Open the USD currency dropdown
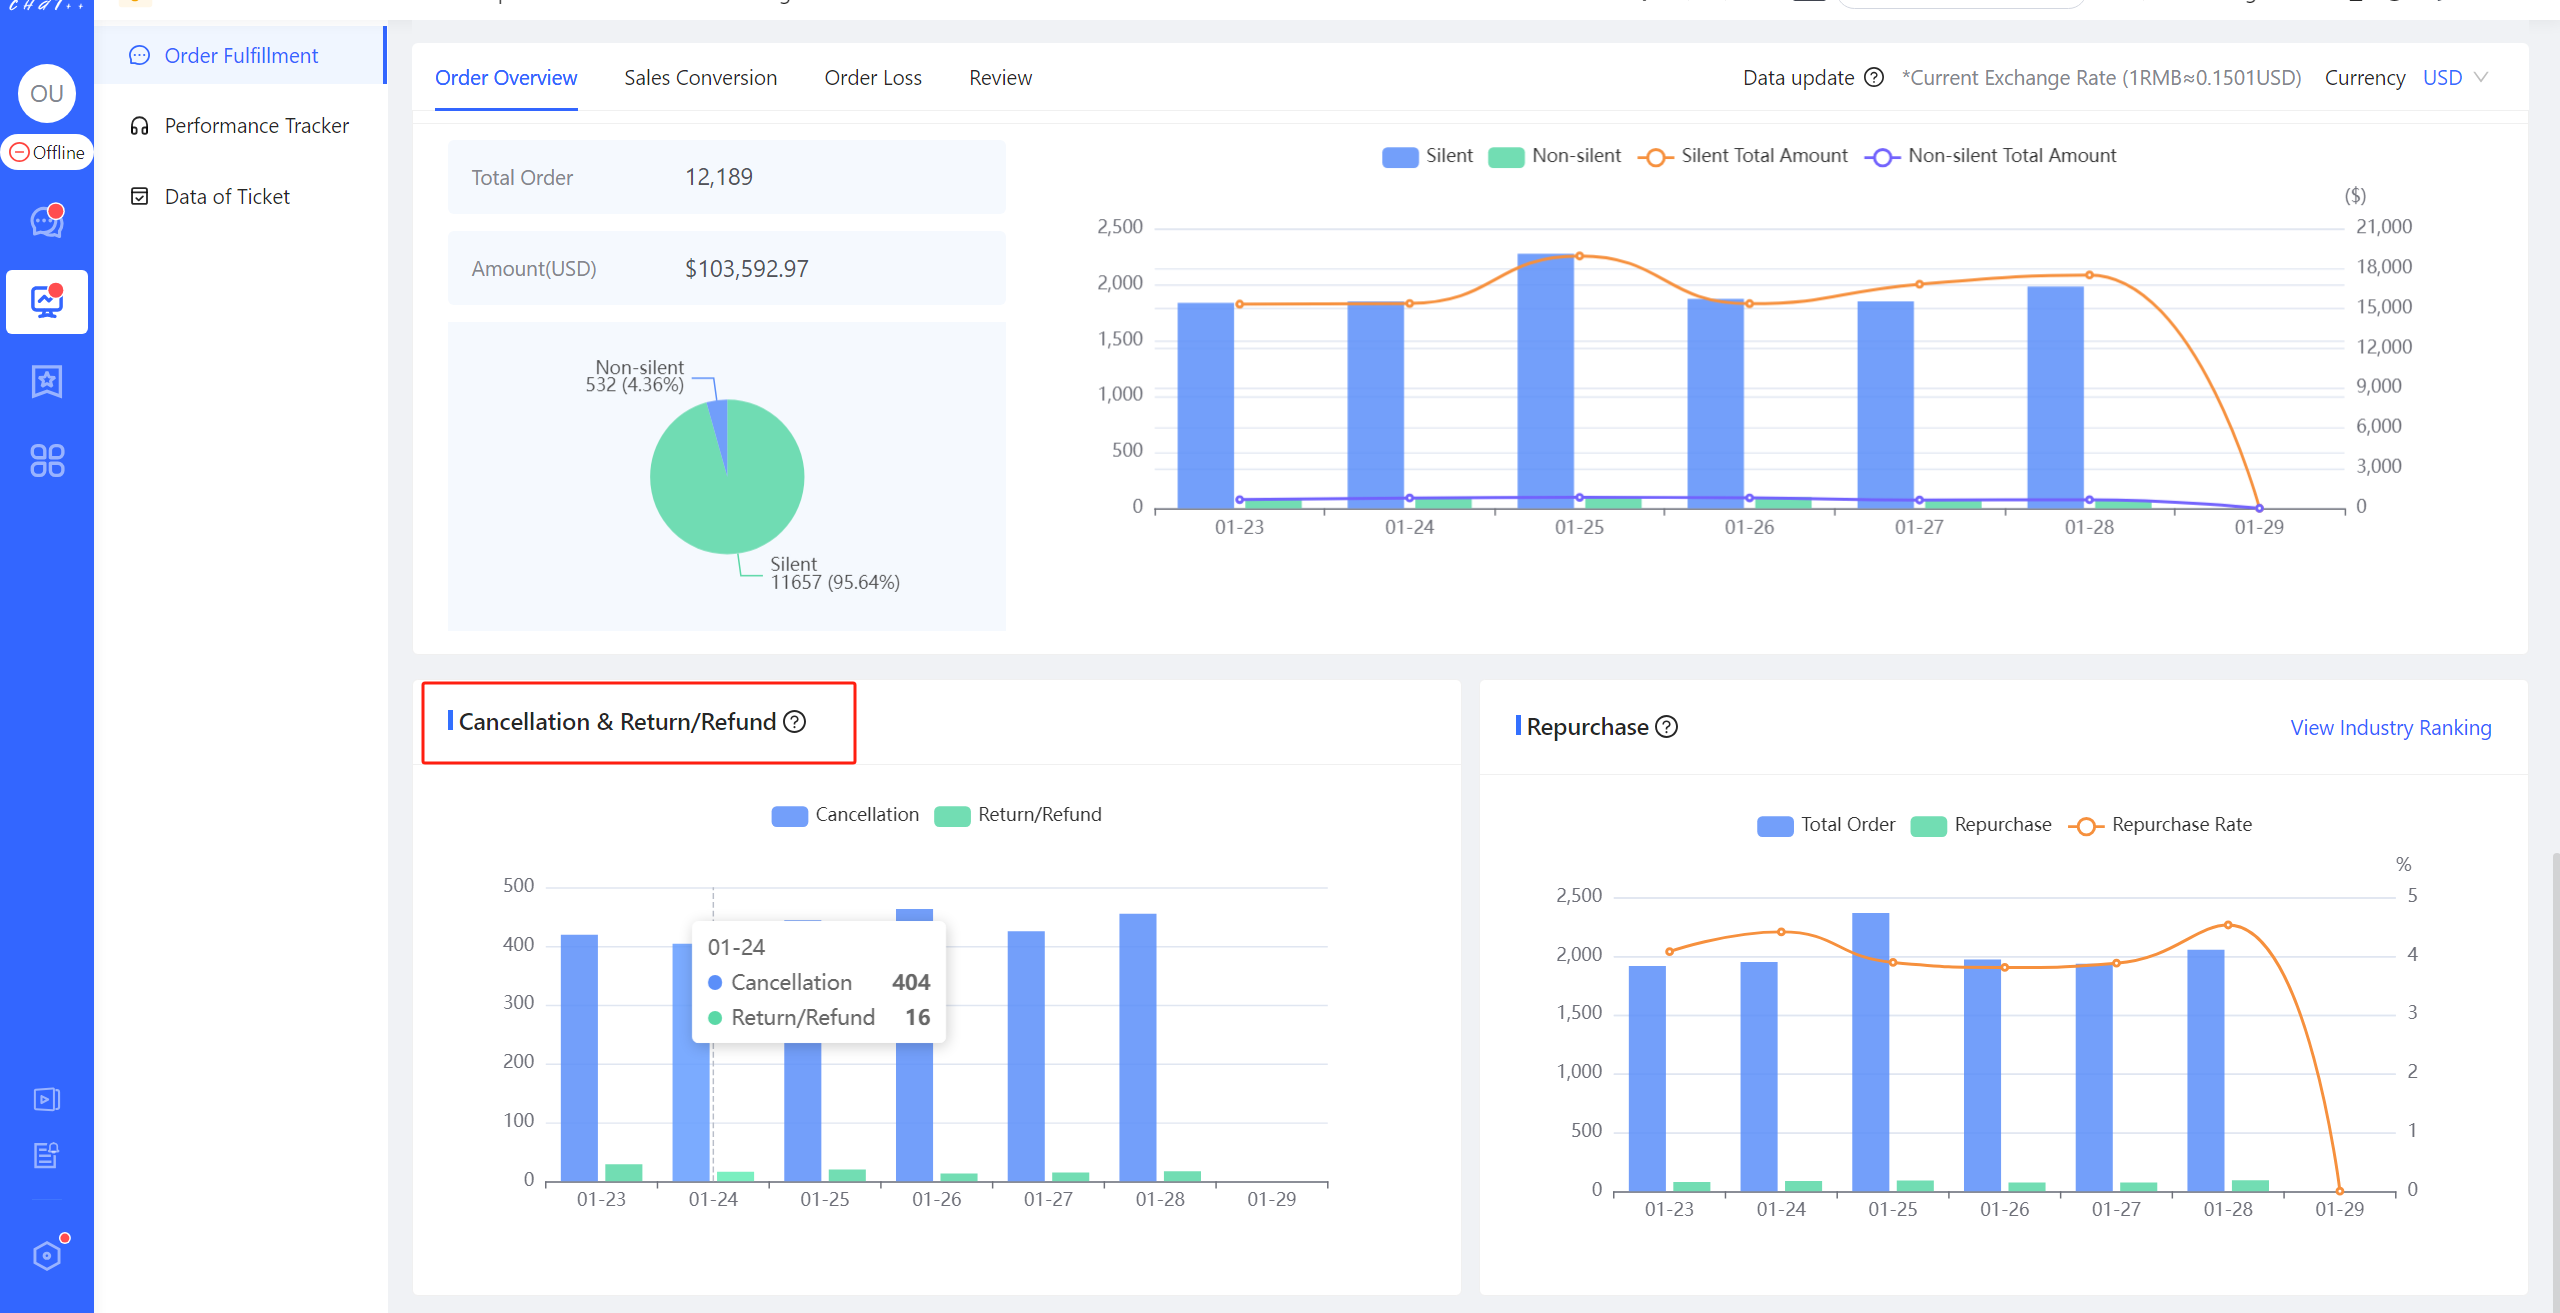The height and width of the screenshot is (1313, 2560). click(x=2455, y=78)
